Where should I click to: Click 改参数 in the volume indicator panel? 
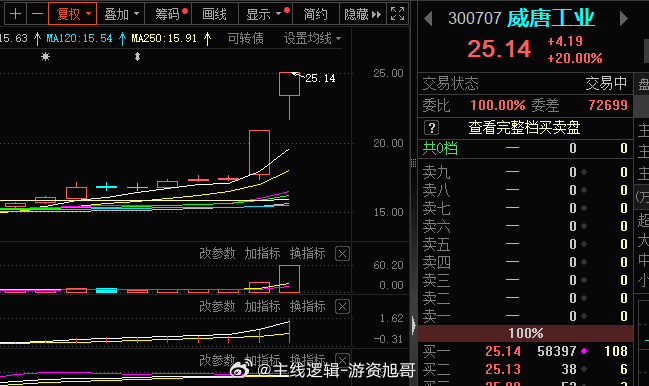[x=217, y=253]
